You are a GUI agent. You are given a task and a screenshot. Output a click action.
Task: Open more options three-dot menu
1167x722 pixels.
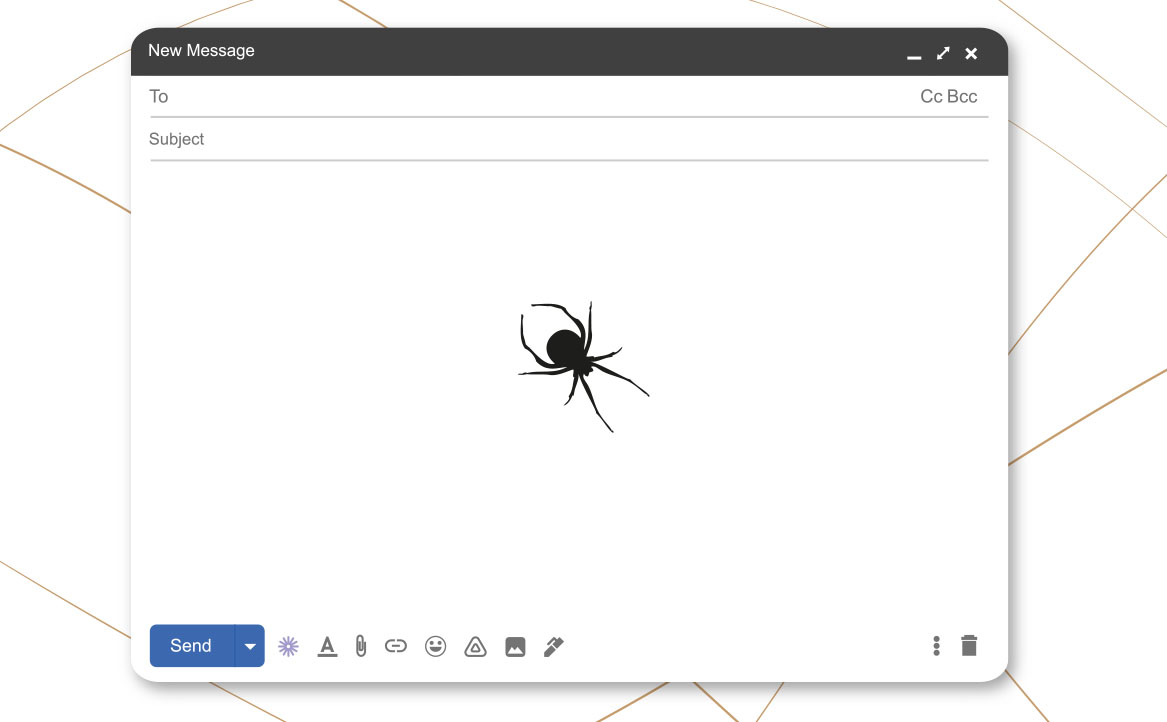tap(936, 646)
